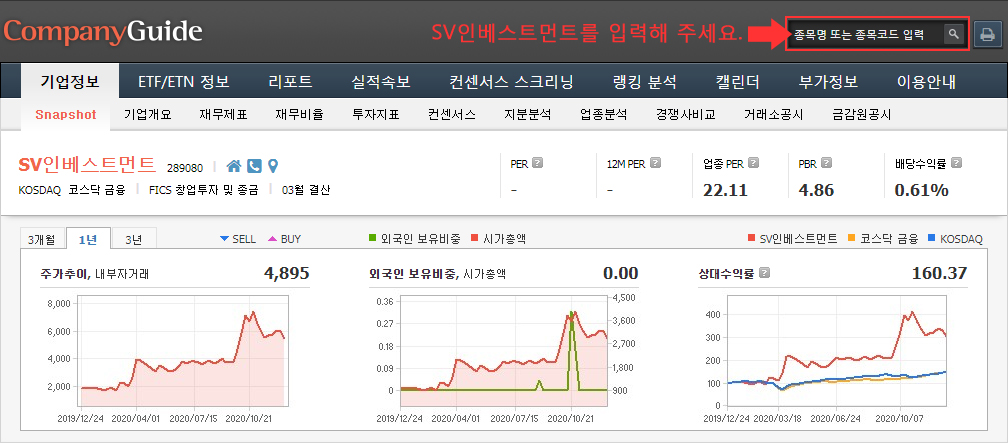This screenshot has height=443, width=1008.
Task: Click the location pin icon
Action: click(x=273, y=167)
